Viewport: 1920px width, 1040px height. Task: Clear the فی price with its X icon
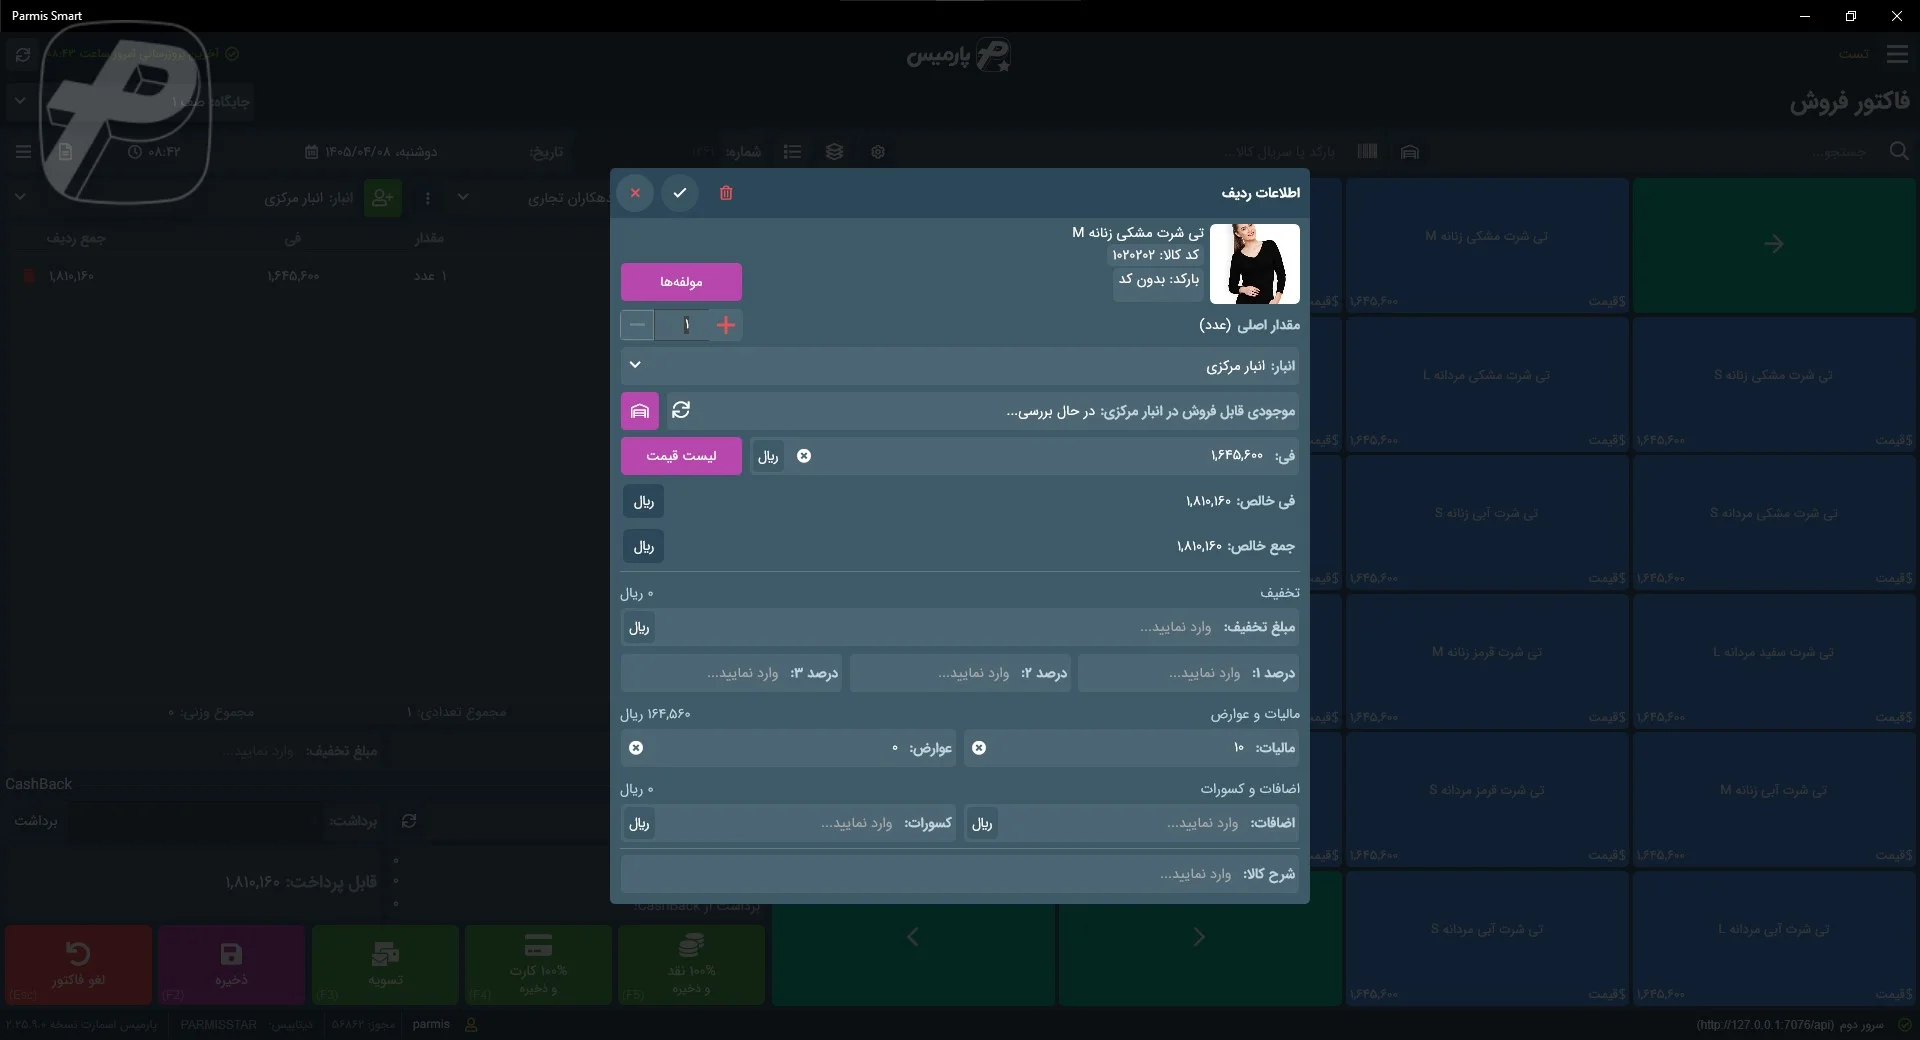click(804, 456)
